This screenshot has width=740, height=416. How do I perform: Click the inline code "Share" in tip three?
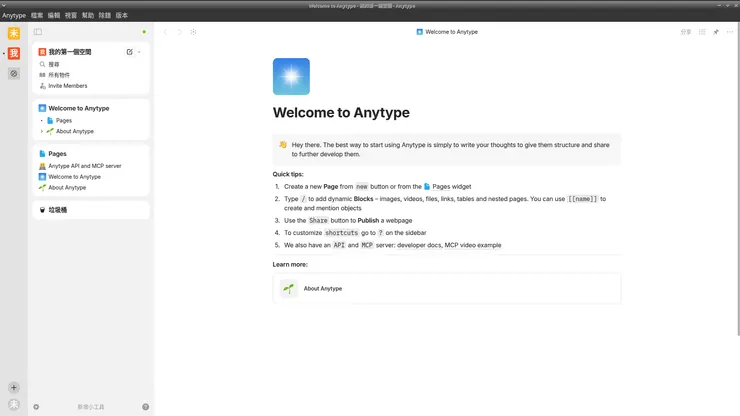(318, 221)
